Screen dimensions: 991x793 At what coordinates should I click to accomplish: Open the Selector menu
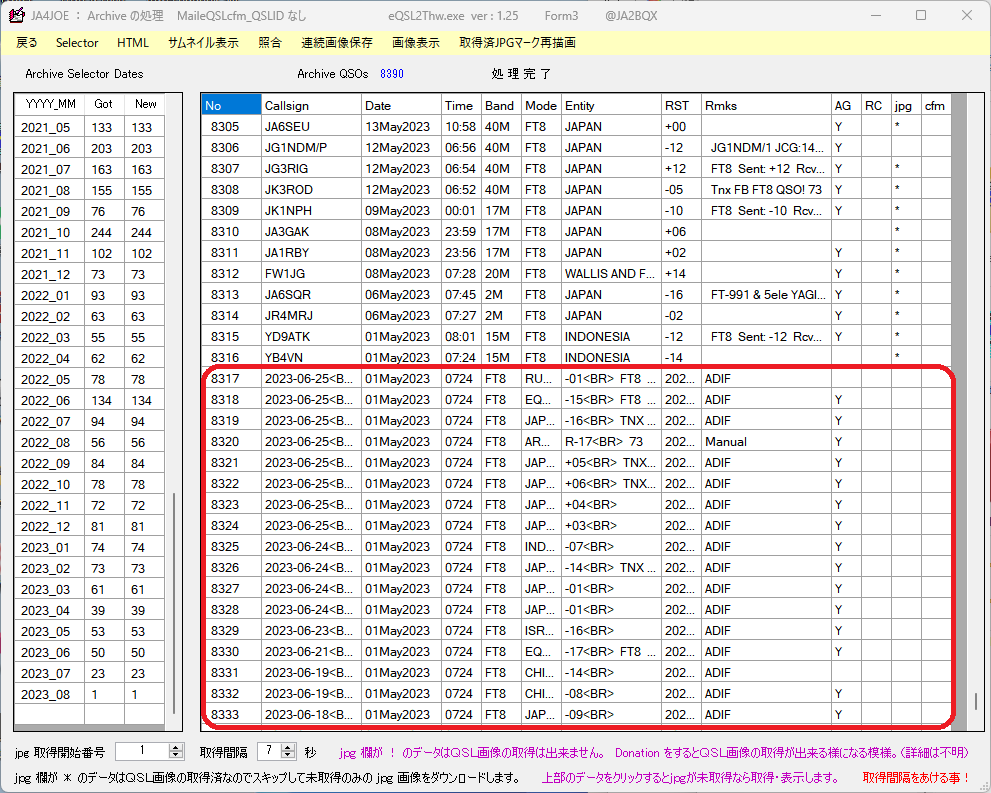pyautogui.click(x=77, y=43)
